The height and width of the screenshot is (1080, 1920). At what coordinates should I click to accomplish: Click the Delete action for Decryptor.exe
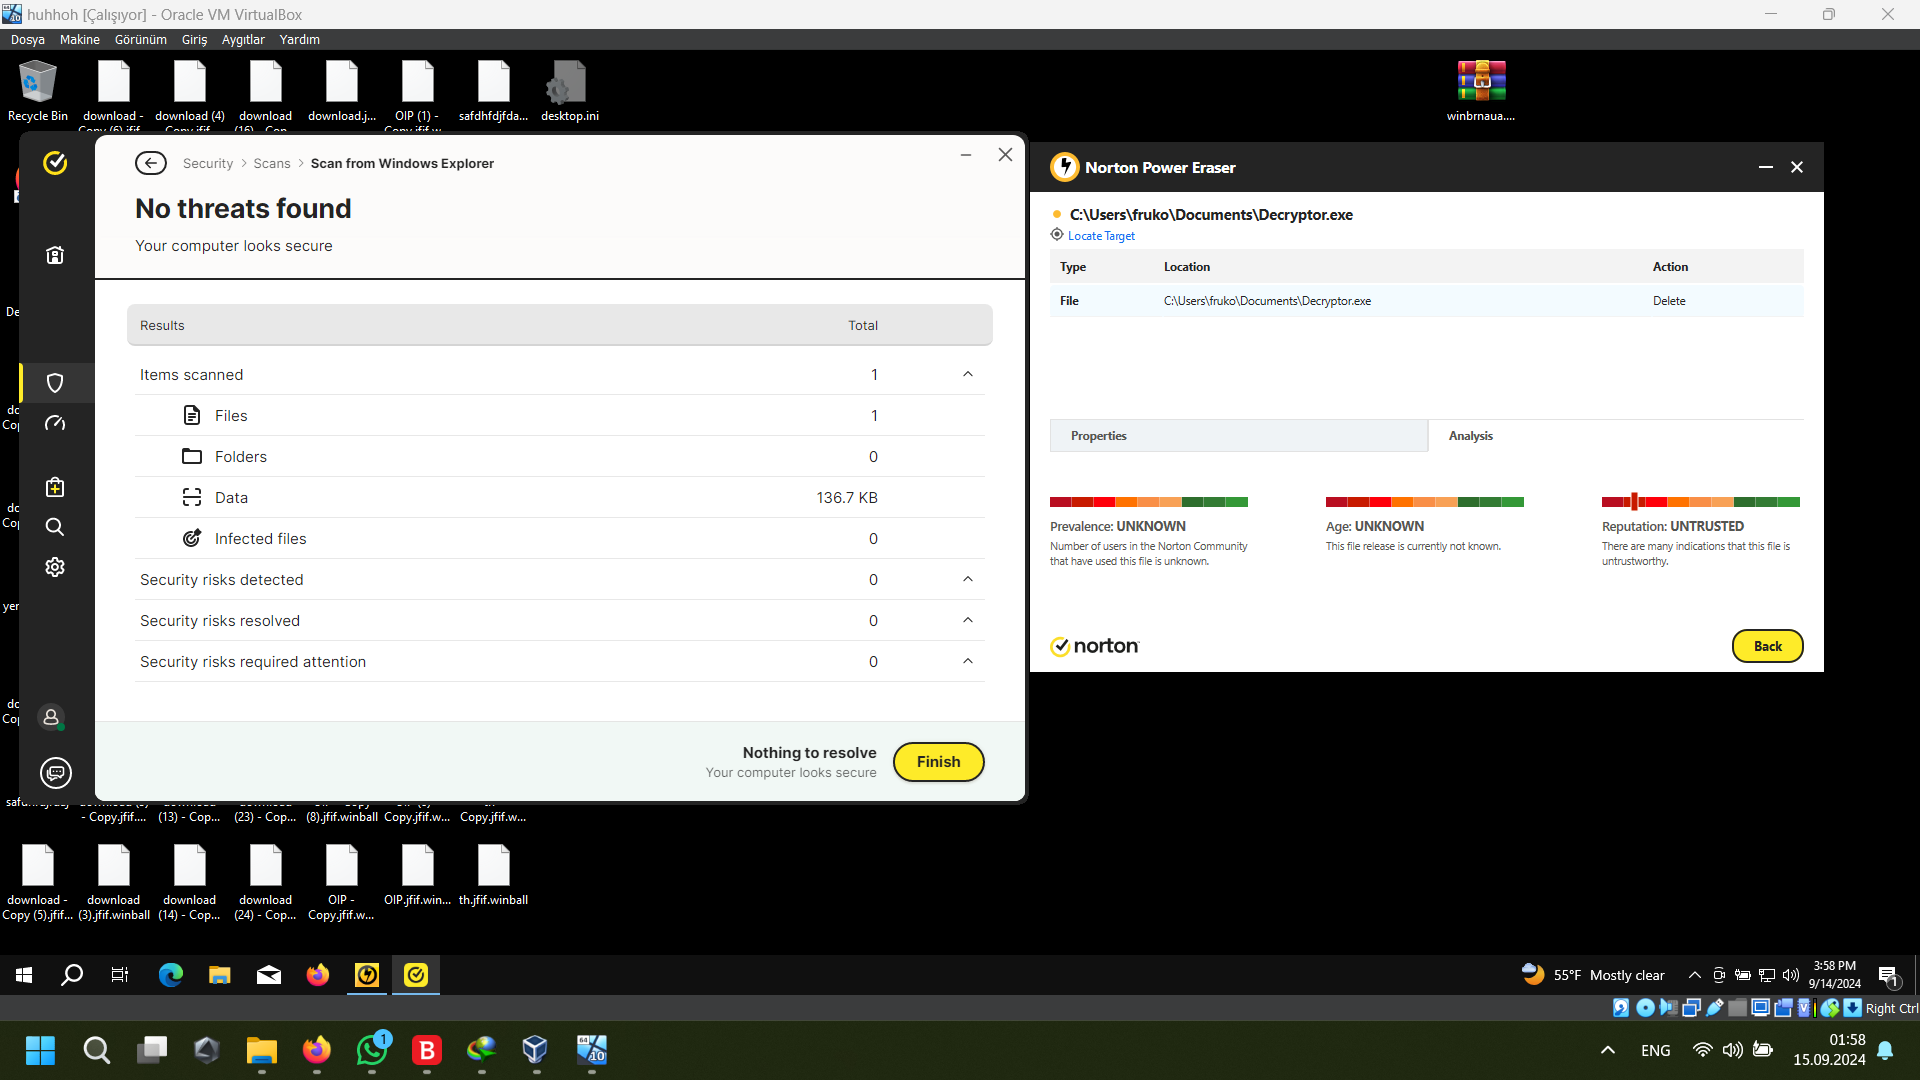1669,301
